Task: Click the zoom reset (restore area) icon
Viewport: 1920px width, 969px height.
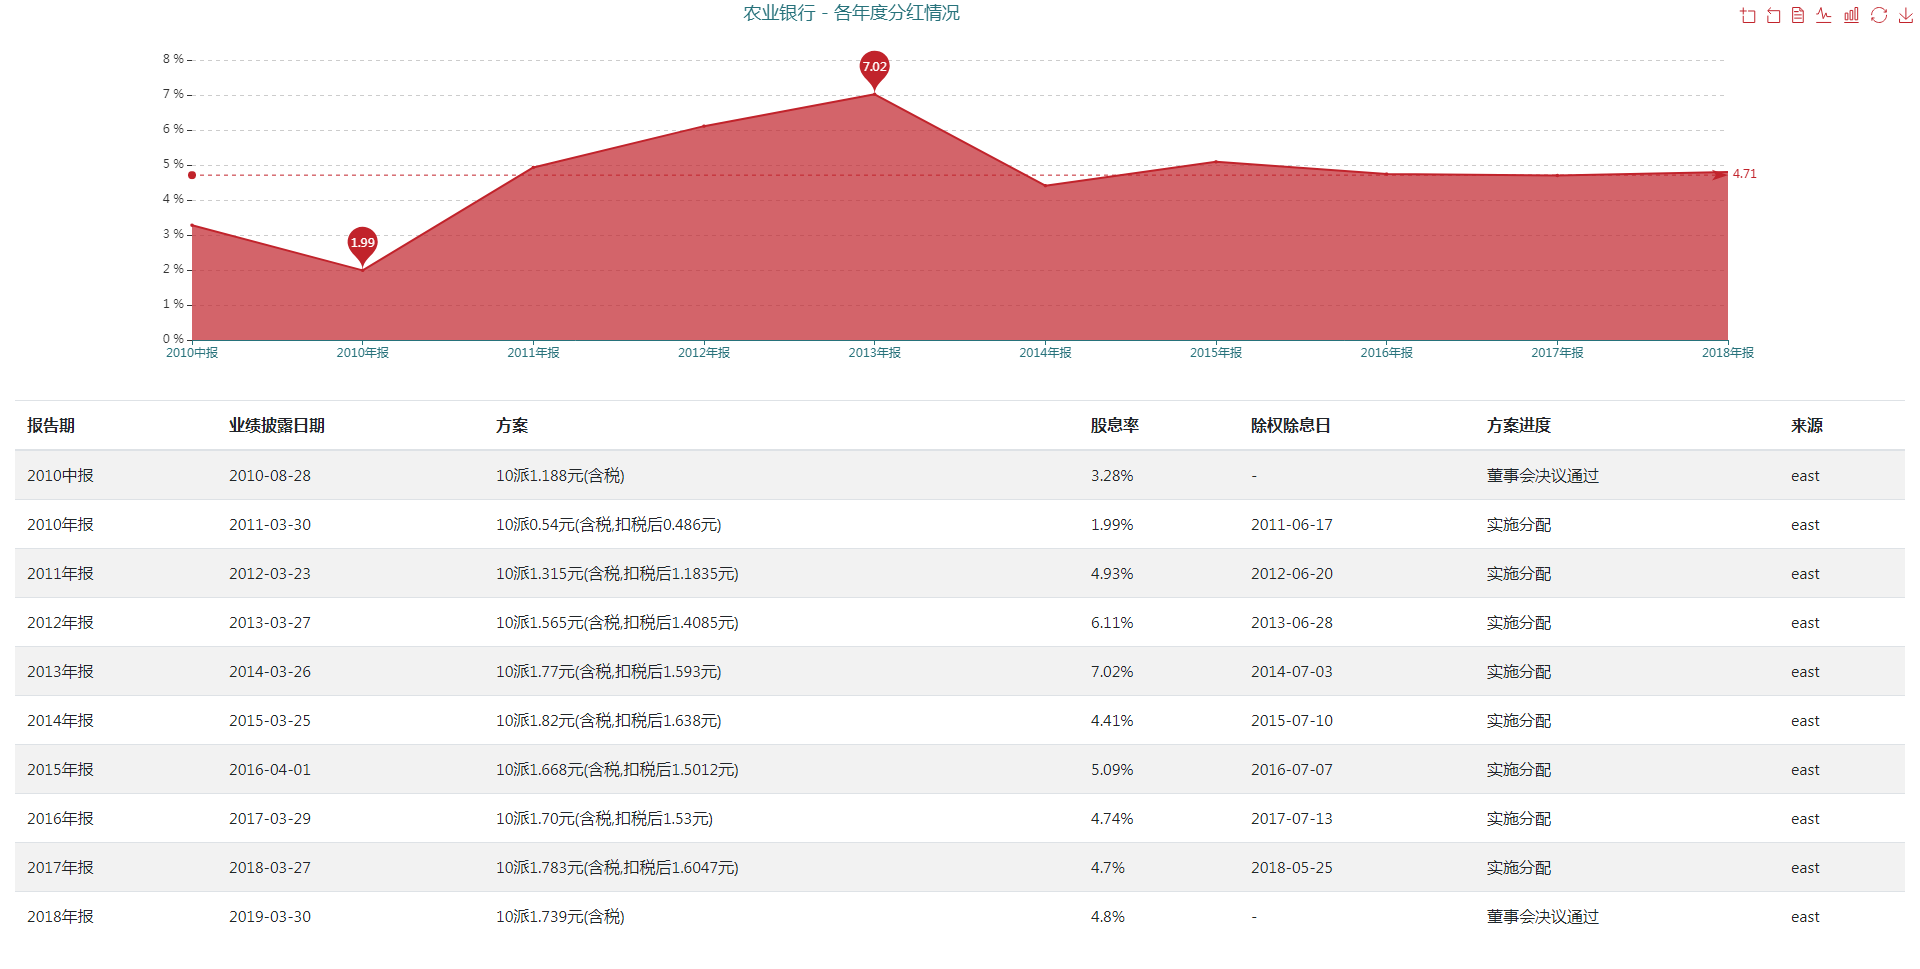Action: [1773, 15]
